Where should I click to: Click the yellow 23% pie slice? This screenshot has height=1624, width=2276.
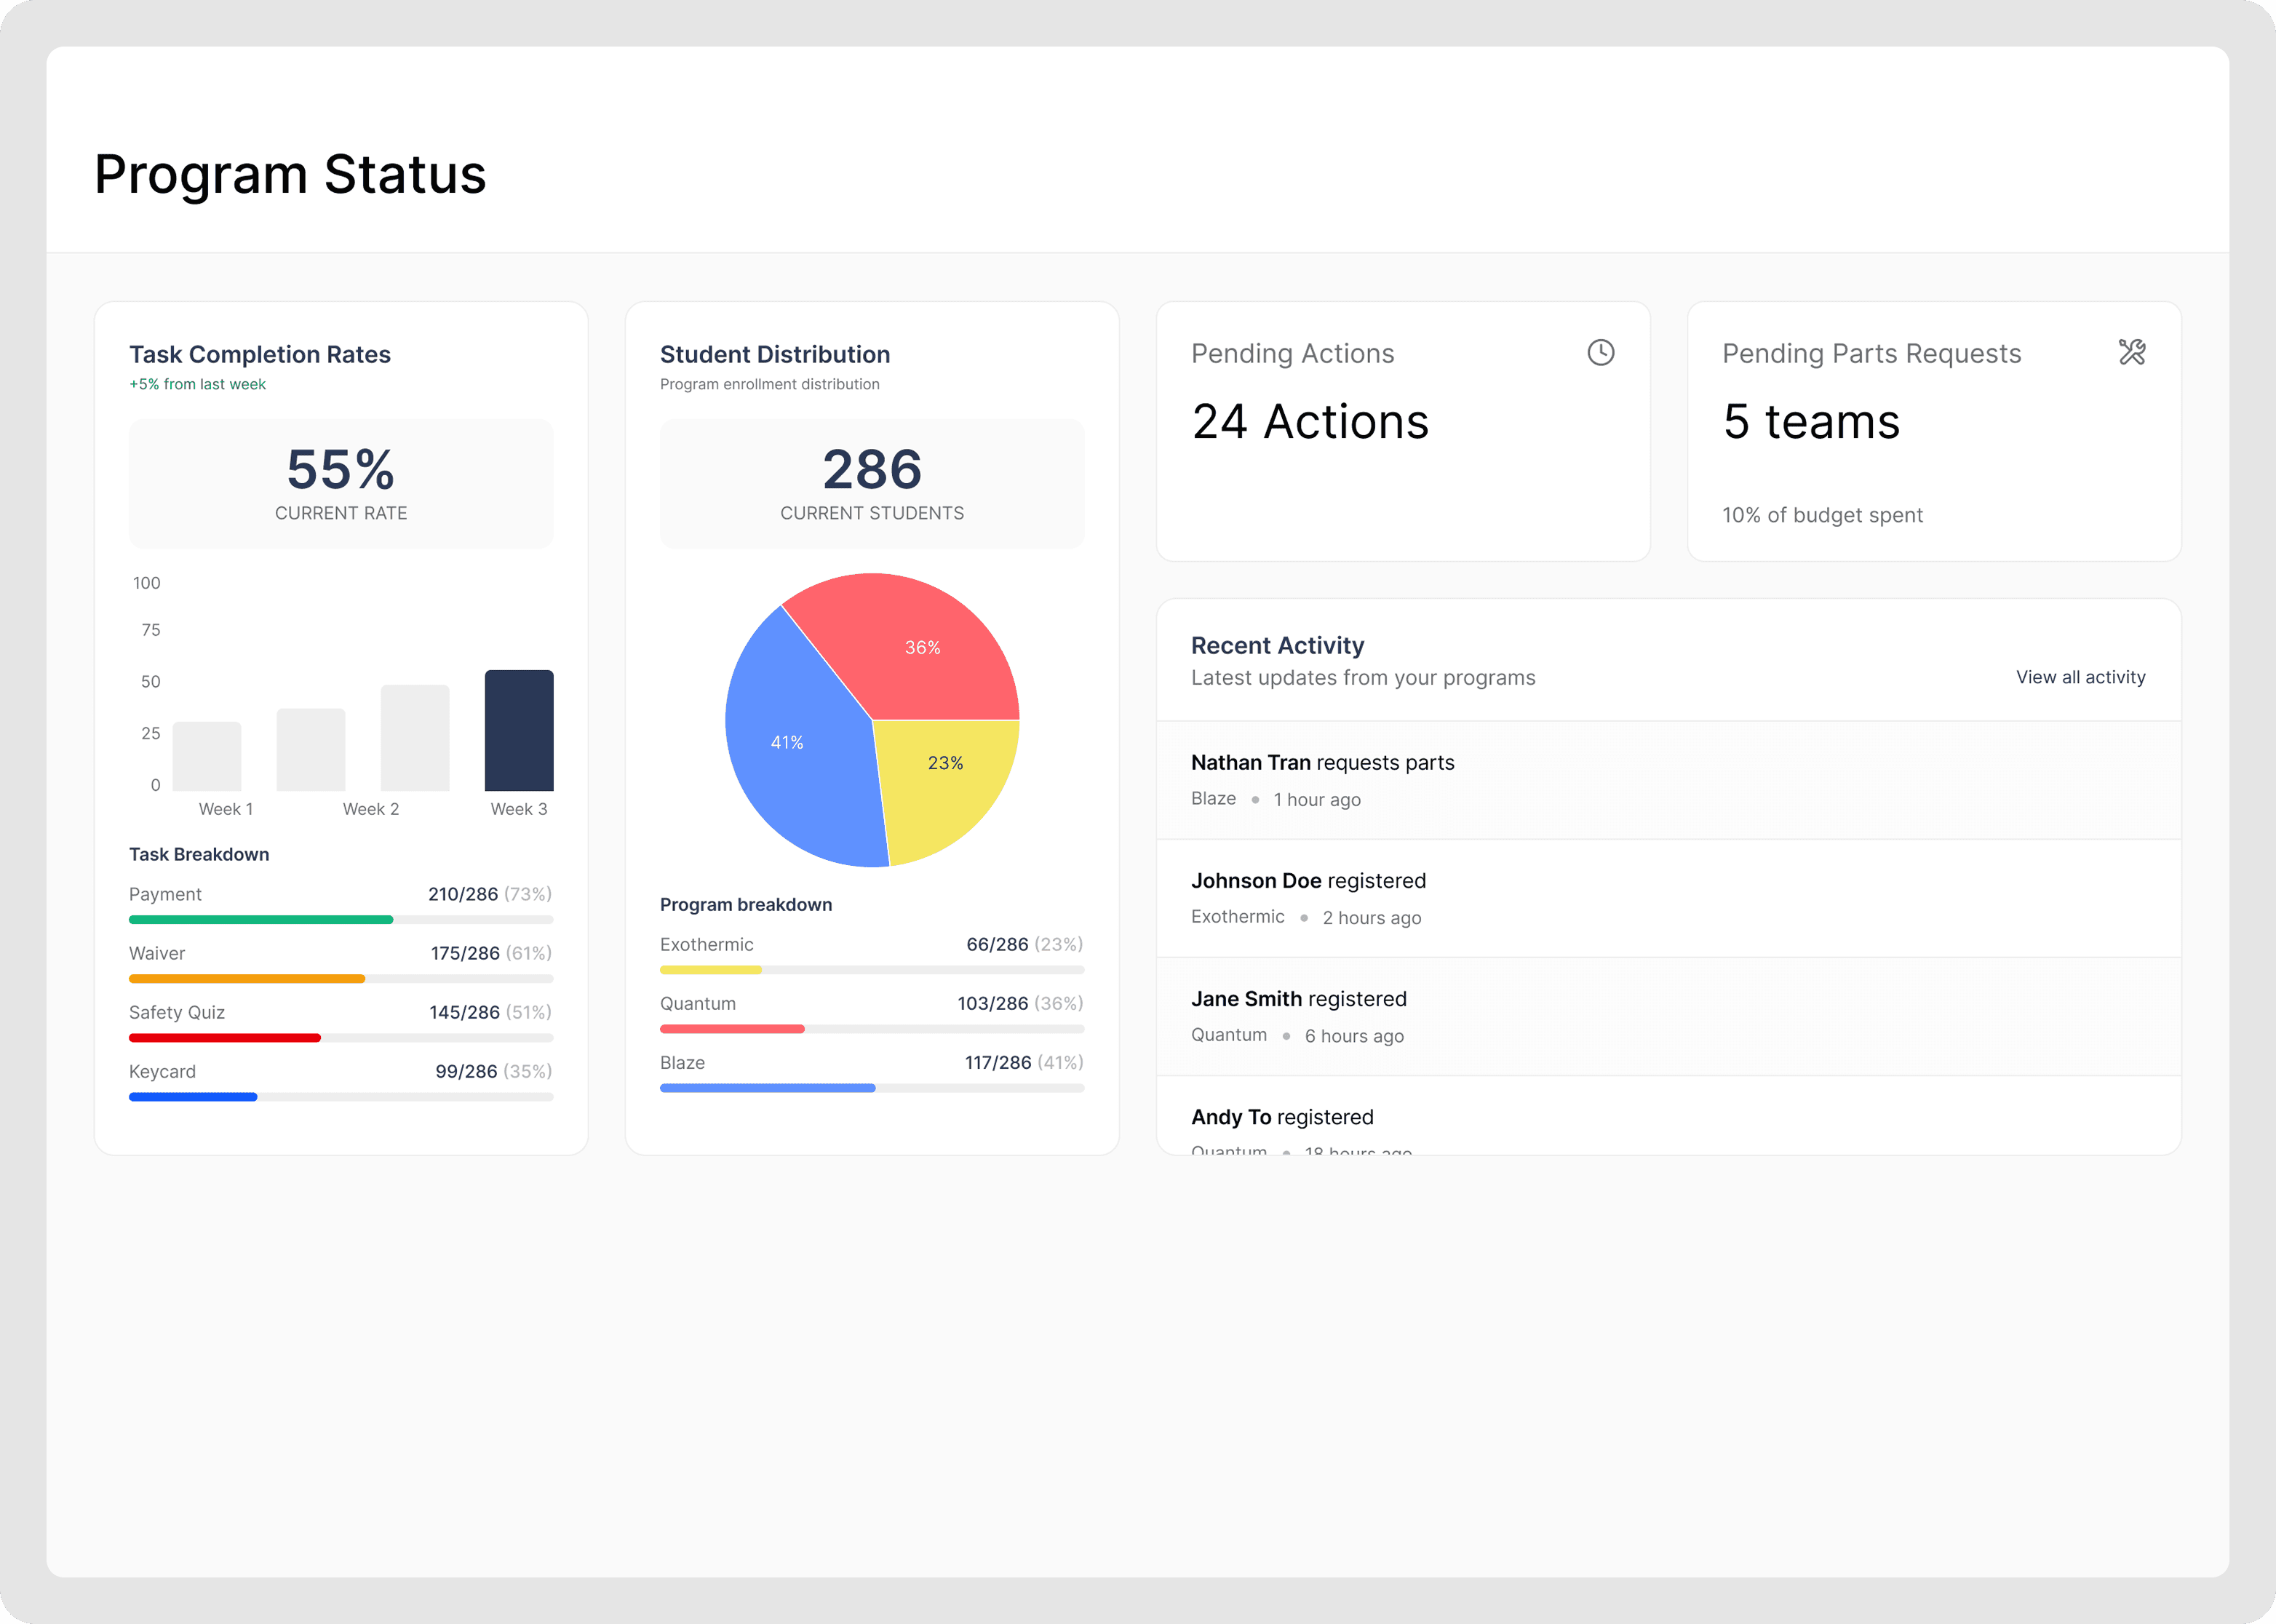[x=946, y=762]
